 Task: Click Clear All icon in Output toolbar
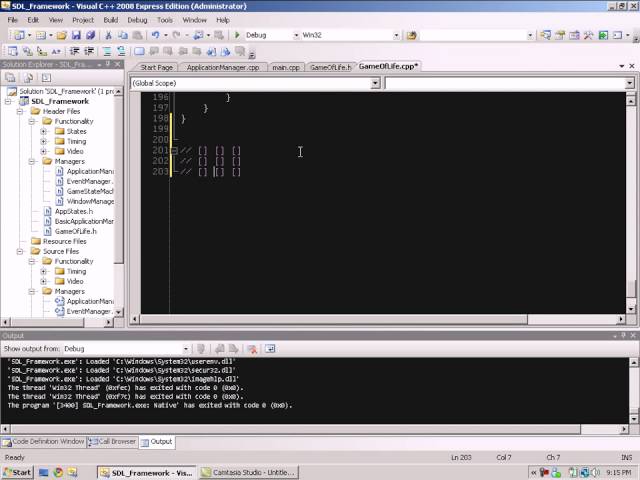(252, 349)
